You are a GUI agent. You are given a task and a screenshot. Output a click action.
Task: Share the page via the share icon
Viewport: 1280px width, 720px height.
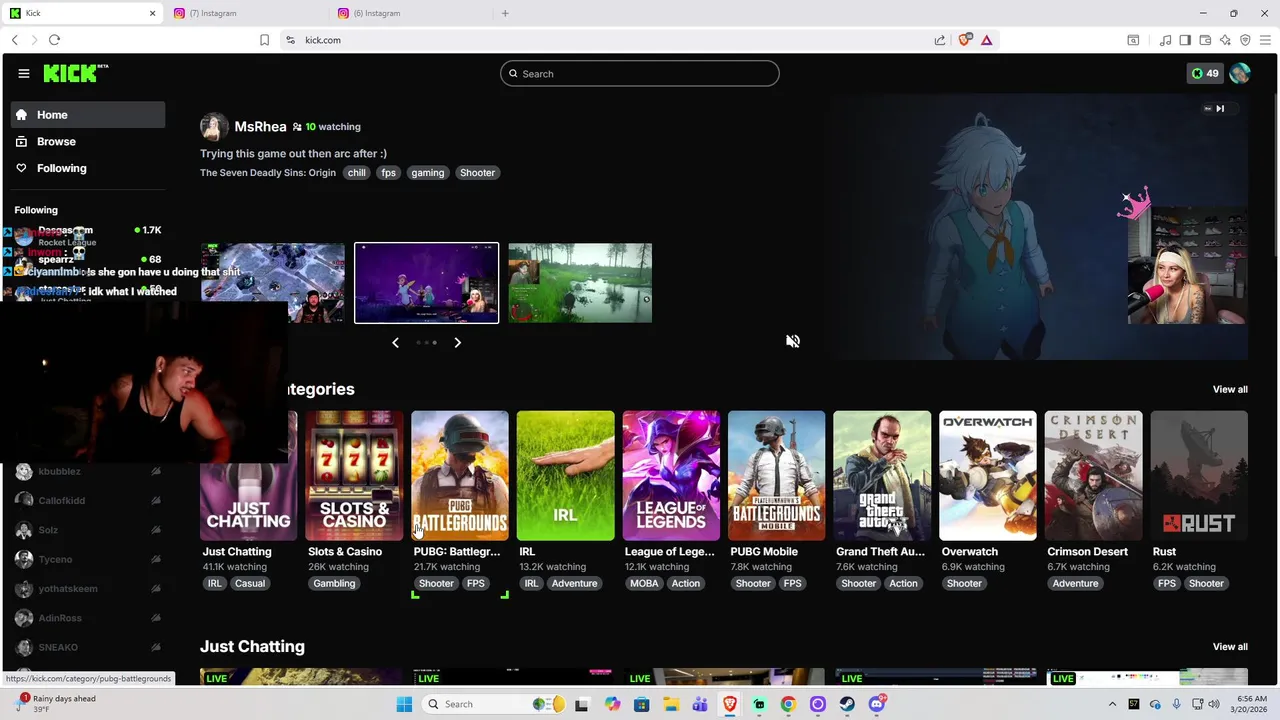(940, 40)
